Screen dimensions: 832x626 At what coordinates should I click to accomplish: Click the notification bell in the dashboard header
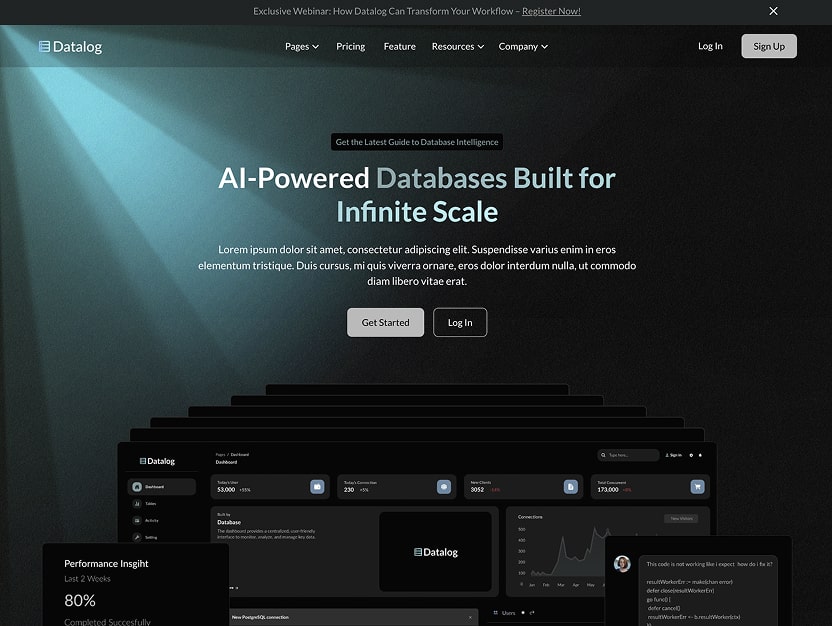tap(700, 455)
